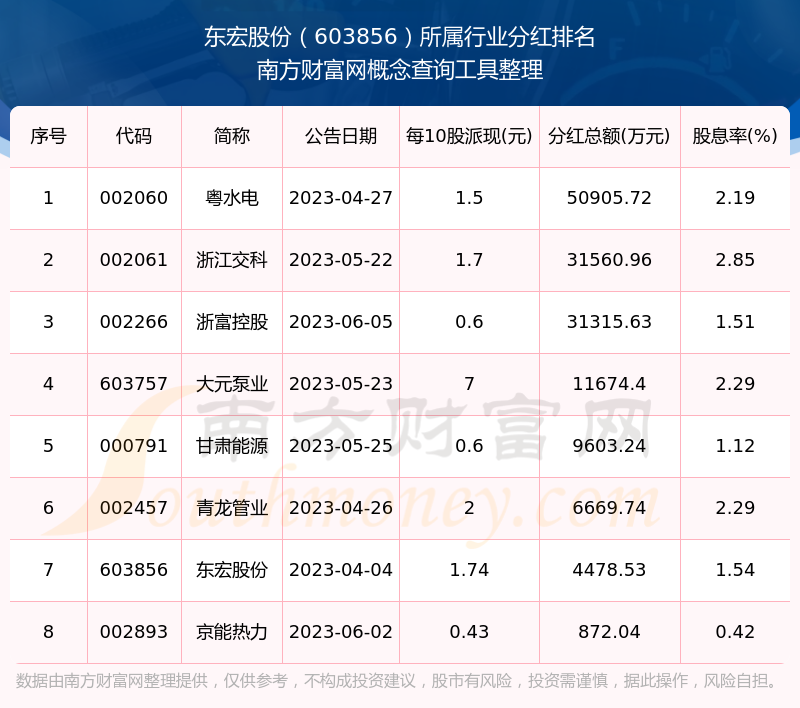Screen dimensions: 800x708
Task: Click dividend yield 1.12
Action: click(x=735, y=446)
